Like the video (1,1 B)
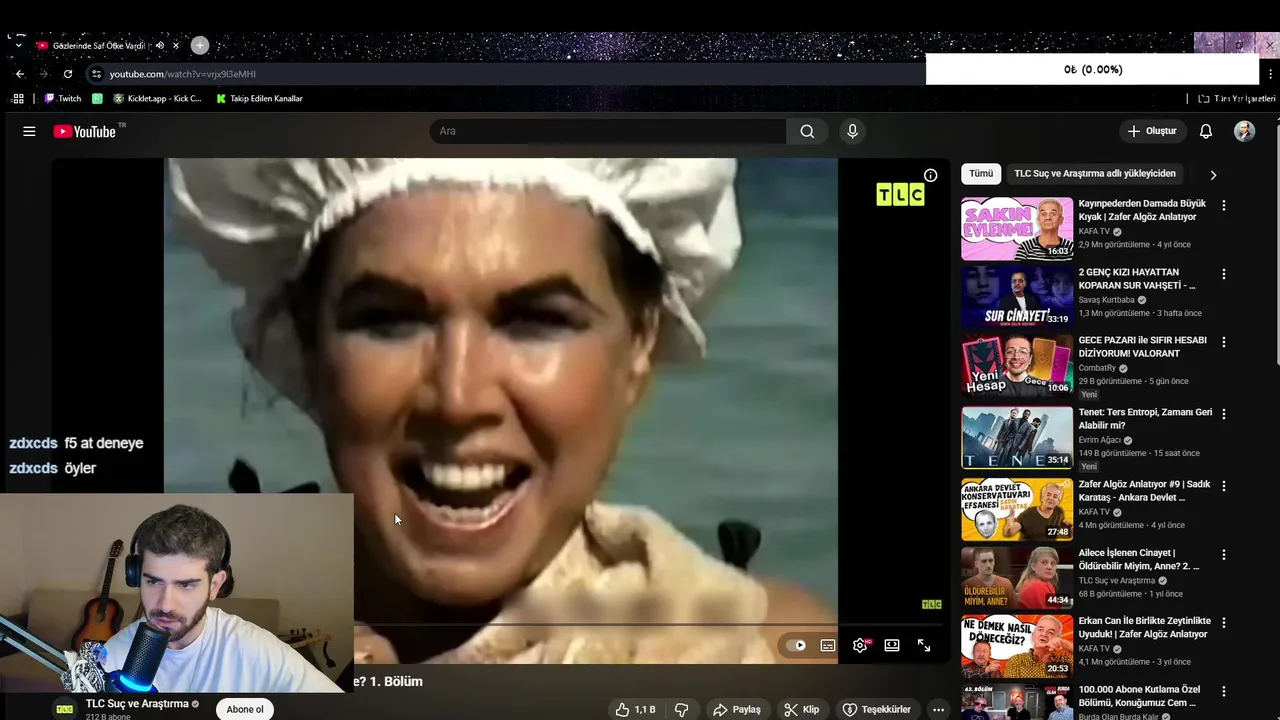This screenshot has height=720, width=1280. tap(635, 709)
